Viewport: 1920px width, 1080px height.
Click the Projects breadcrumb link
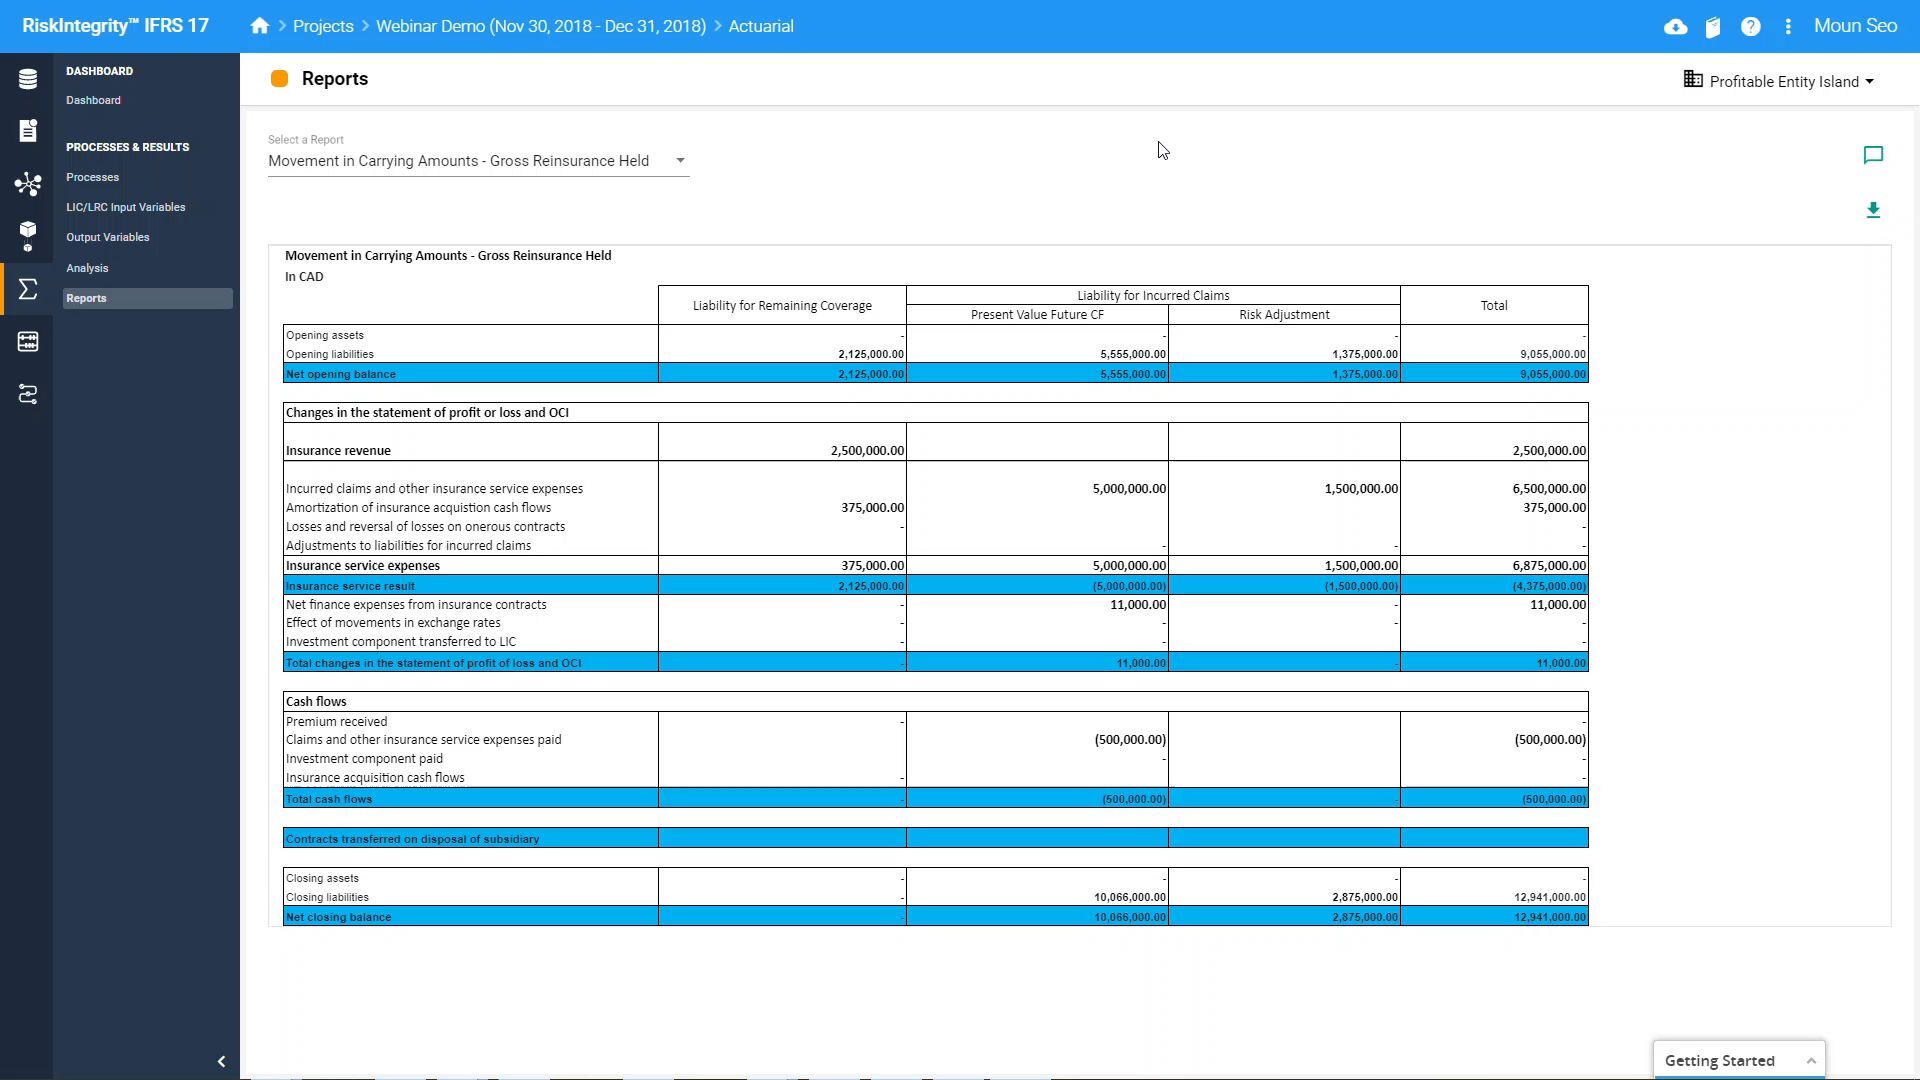[323, 26]
